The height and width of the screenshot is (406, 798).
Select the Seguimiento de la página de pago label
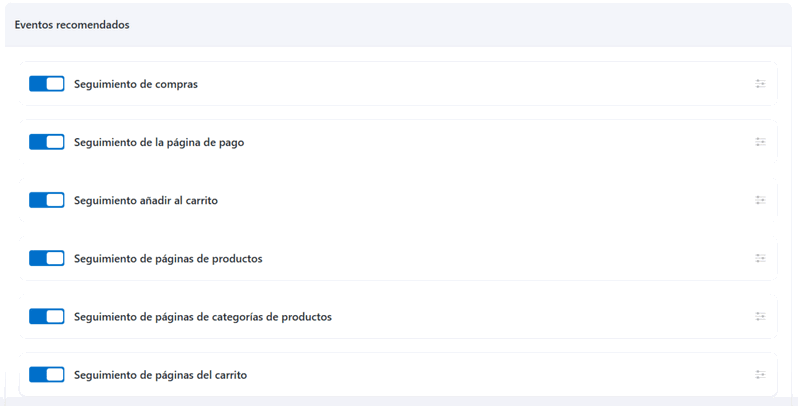click(159, 142)
